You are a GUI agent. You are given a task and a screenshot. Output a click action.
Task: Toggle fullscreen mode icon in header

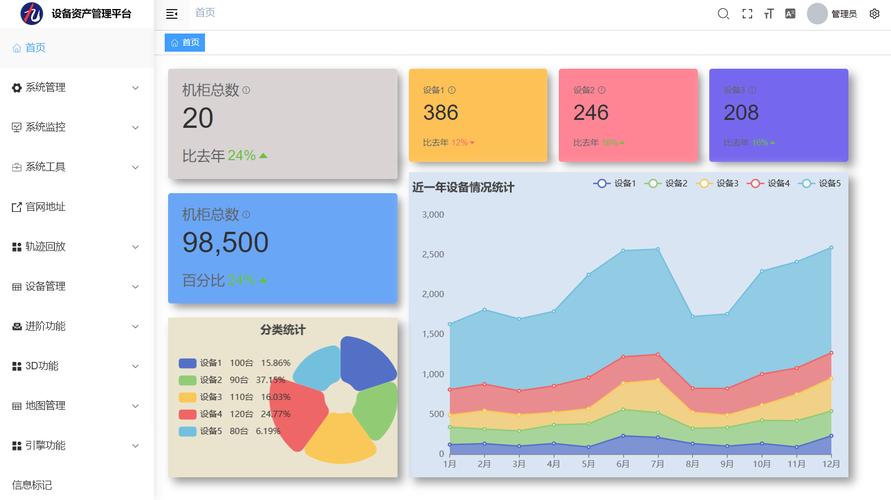point(747,14)
